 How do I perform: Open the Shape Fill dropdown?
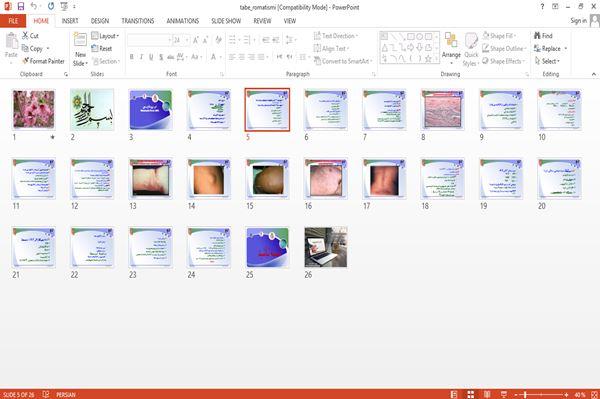[499, 36]
